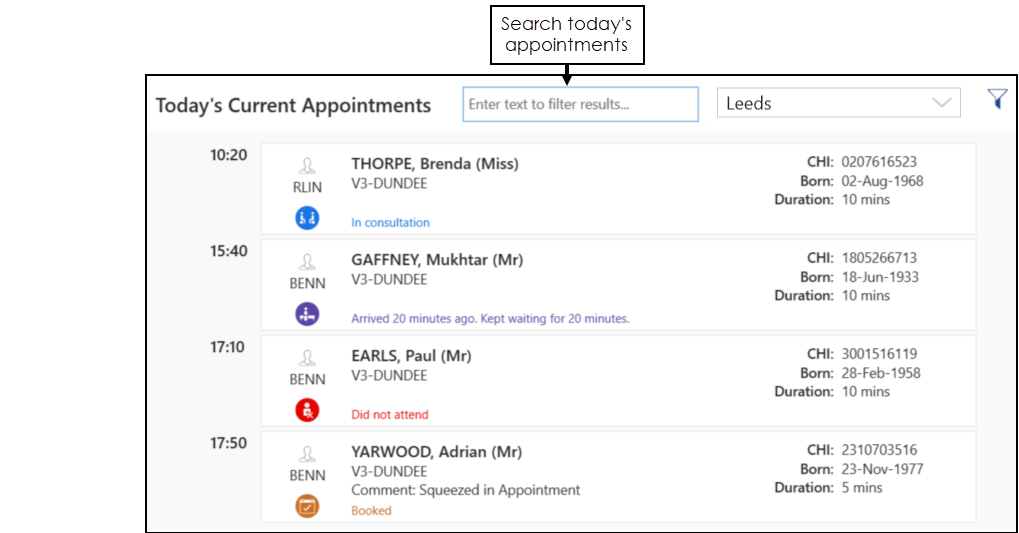The width and height of the screenshot is (1019, 533).
Task: Click the 15:40 appointment time slot
Action: pyautogui.click(x=228, y=251)
